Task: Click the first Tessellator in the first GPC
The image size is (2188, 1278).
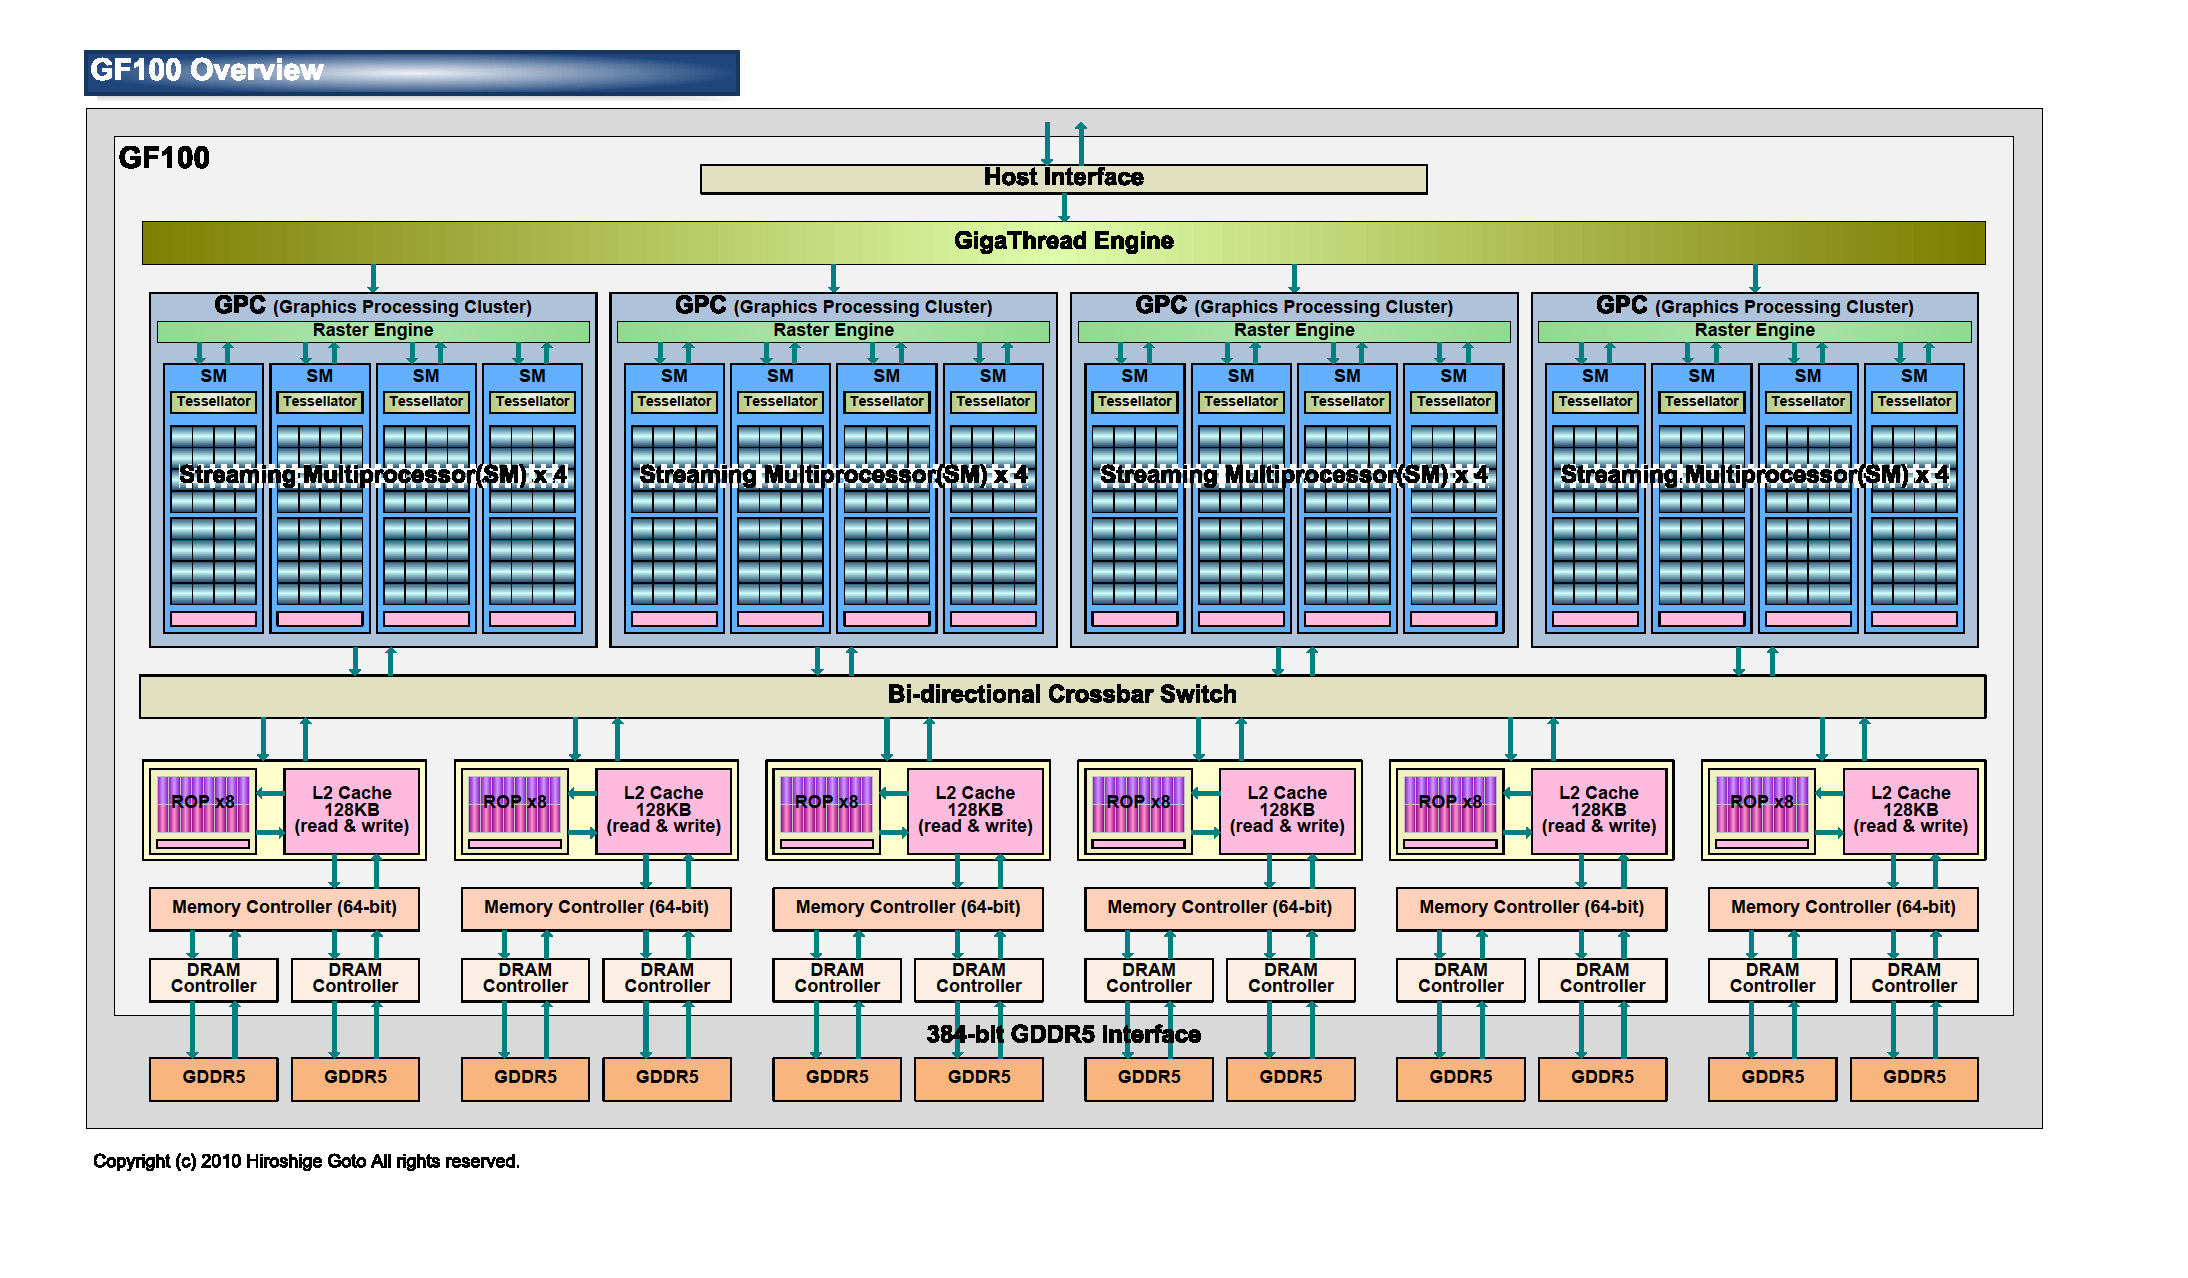Action: 213,402
